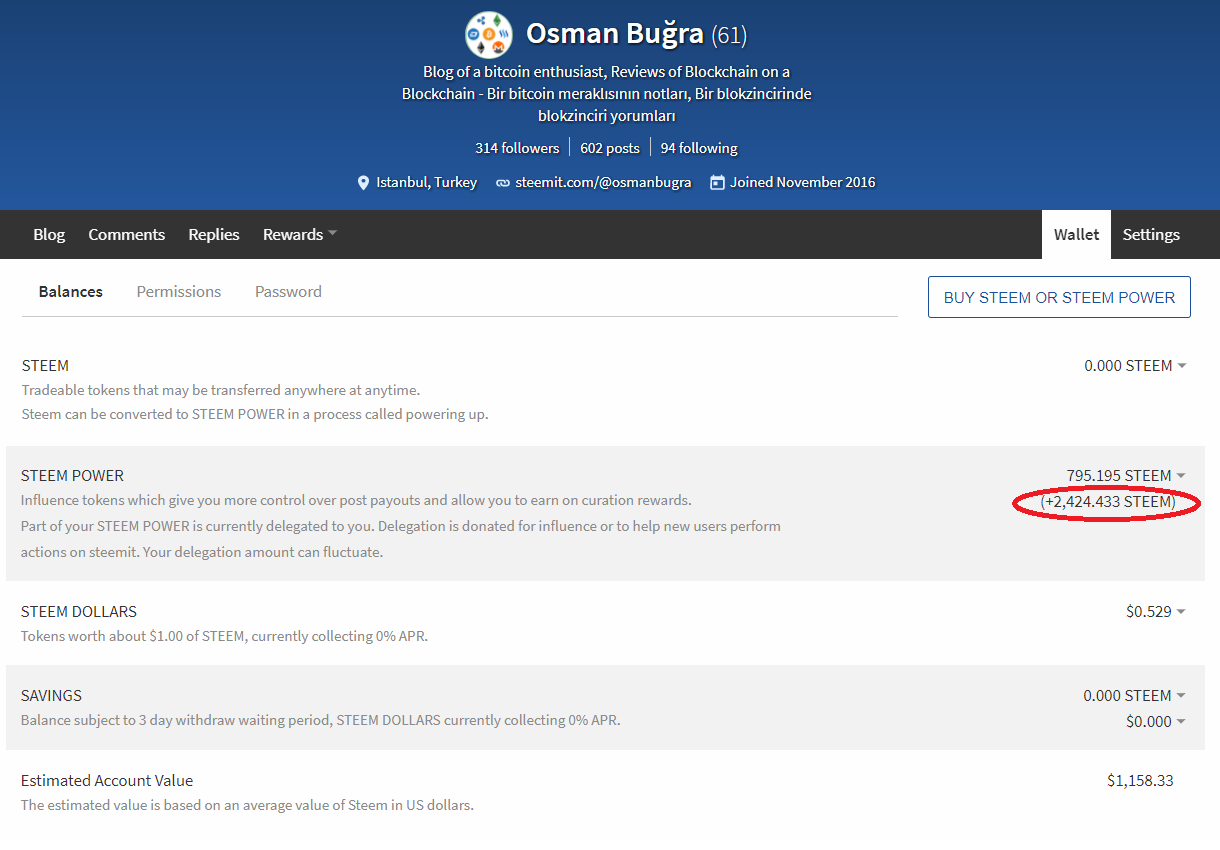Viewport: 1220px width, 850px height.
Task: View the 314 followers list
Action: point(517,148)
